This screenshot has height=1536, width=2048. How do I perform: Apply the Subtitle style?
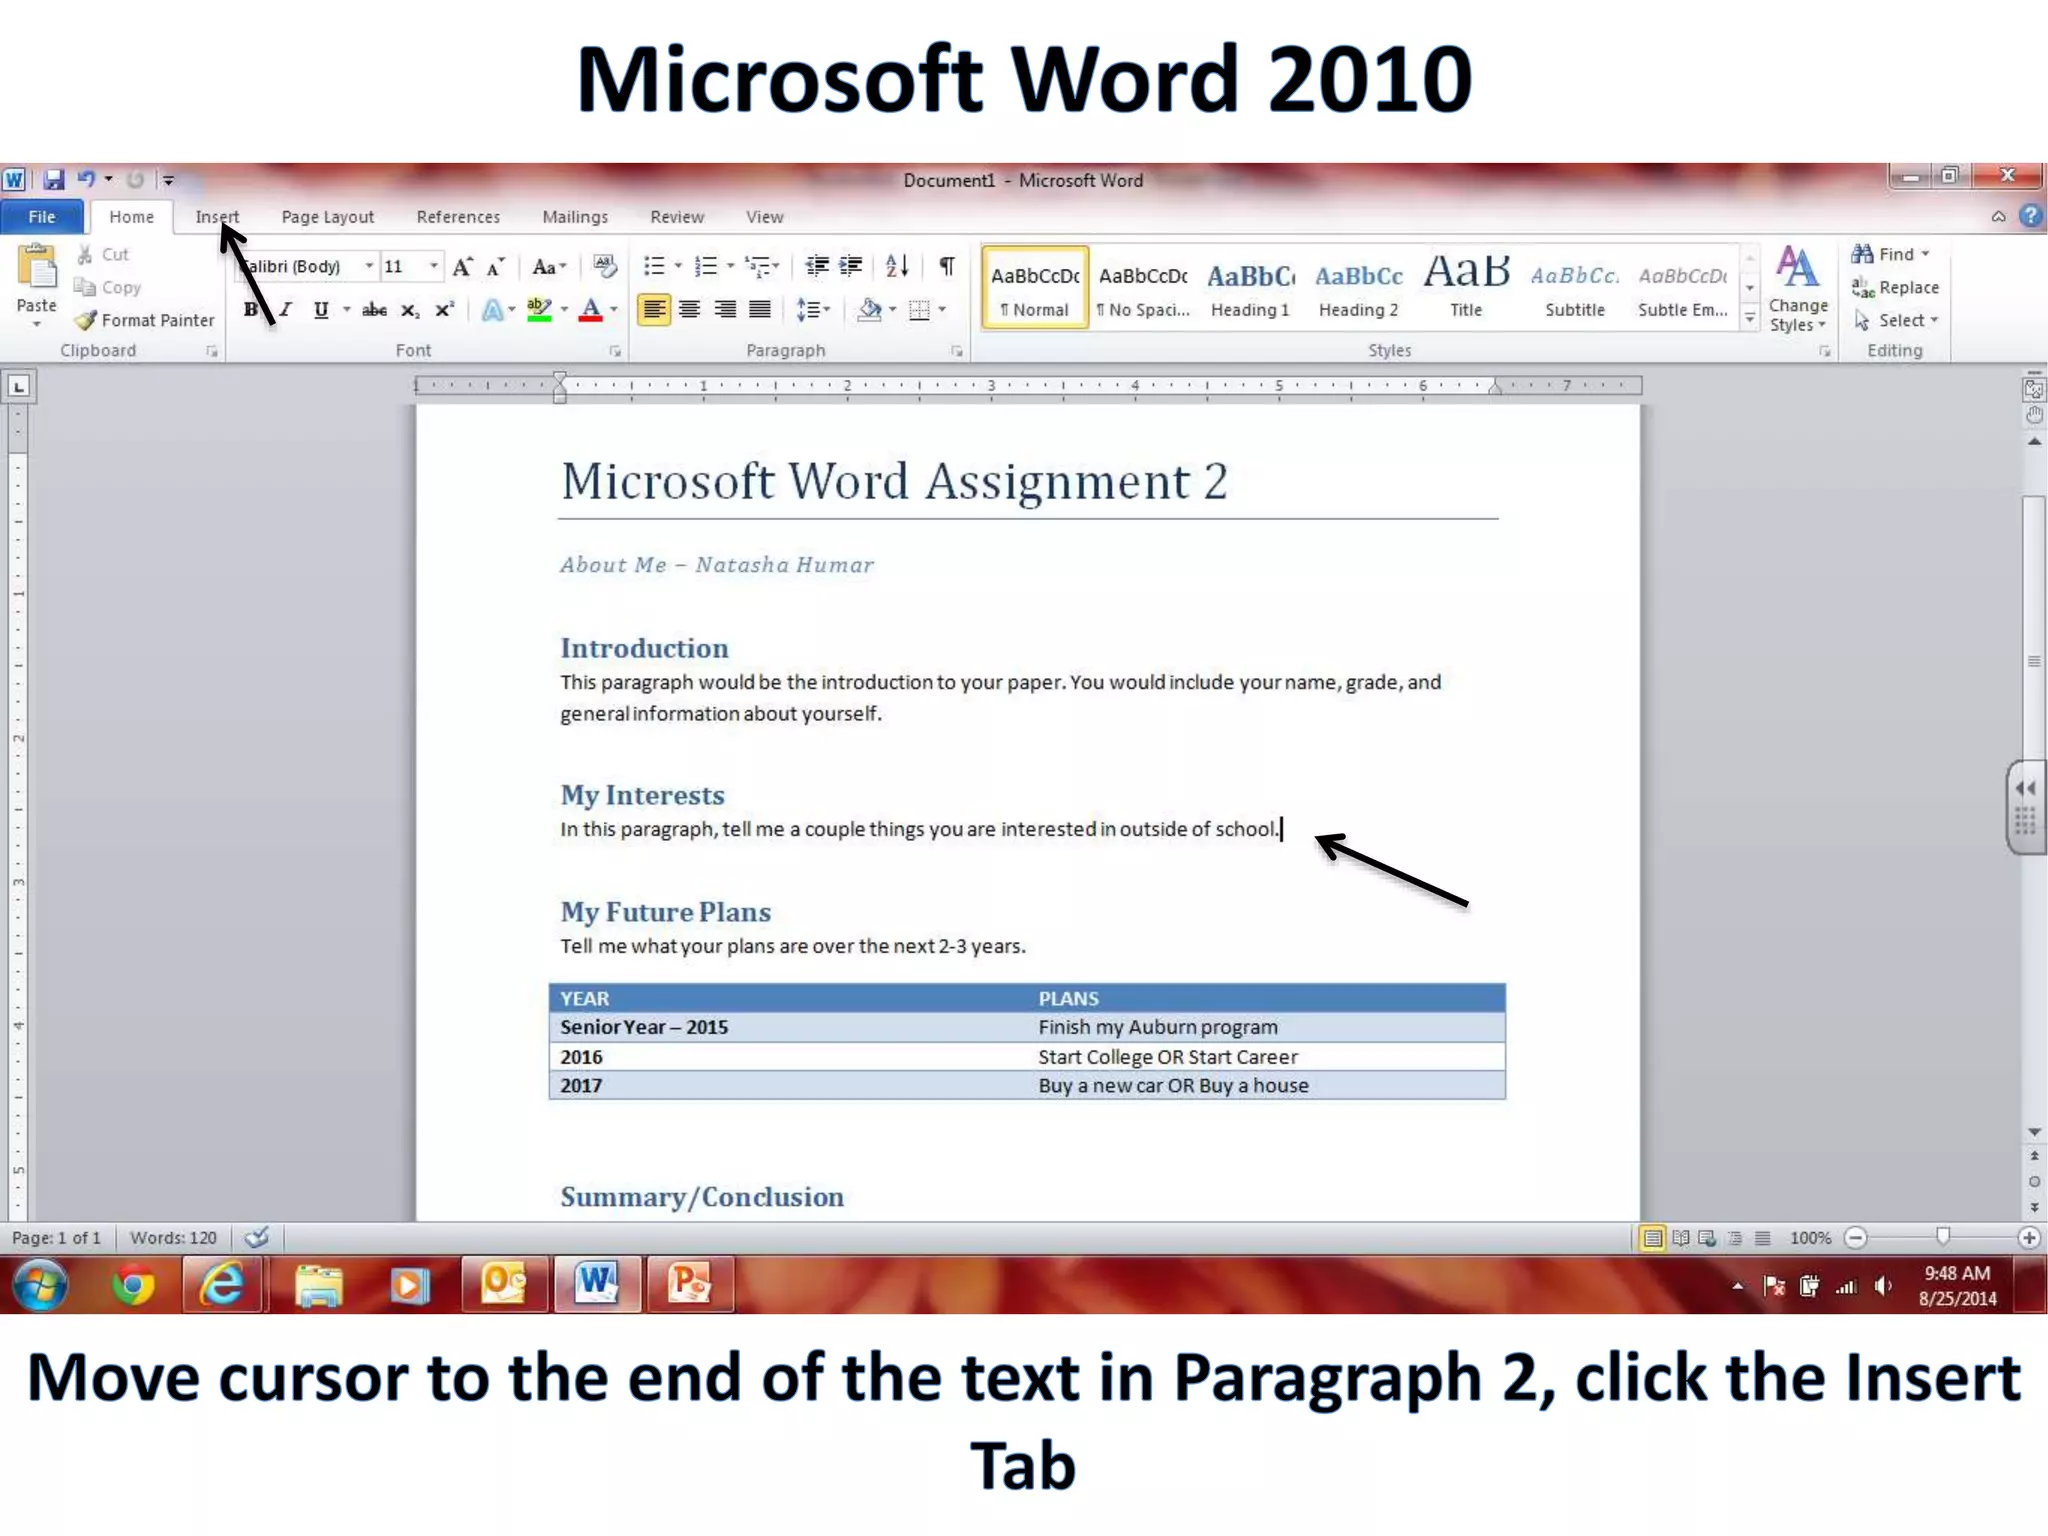click(1575, 288)
